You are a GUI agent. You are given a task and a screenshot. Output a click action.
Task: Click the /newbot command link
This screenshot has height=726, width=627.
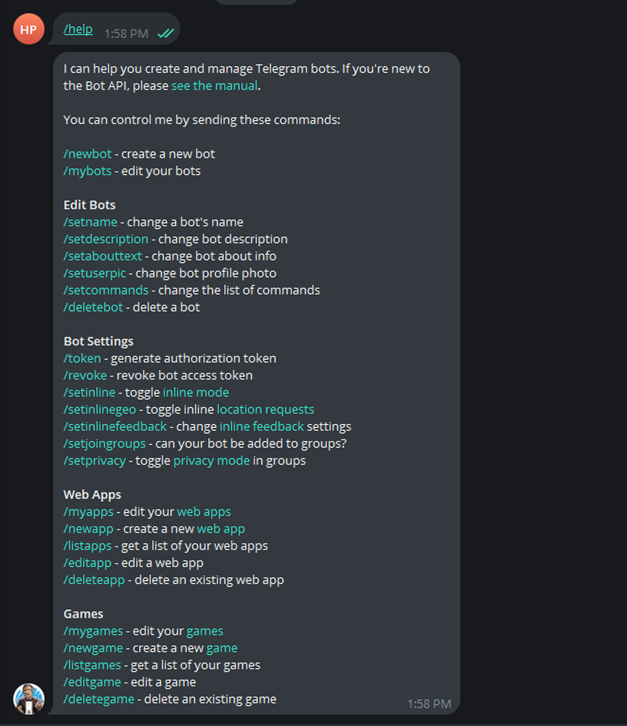point(87,154)
